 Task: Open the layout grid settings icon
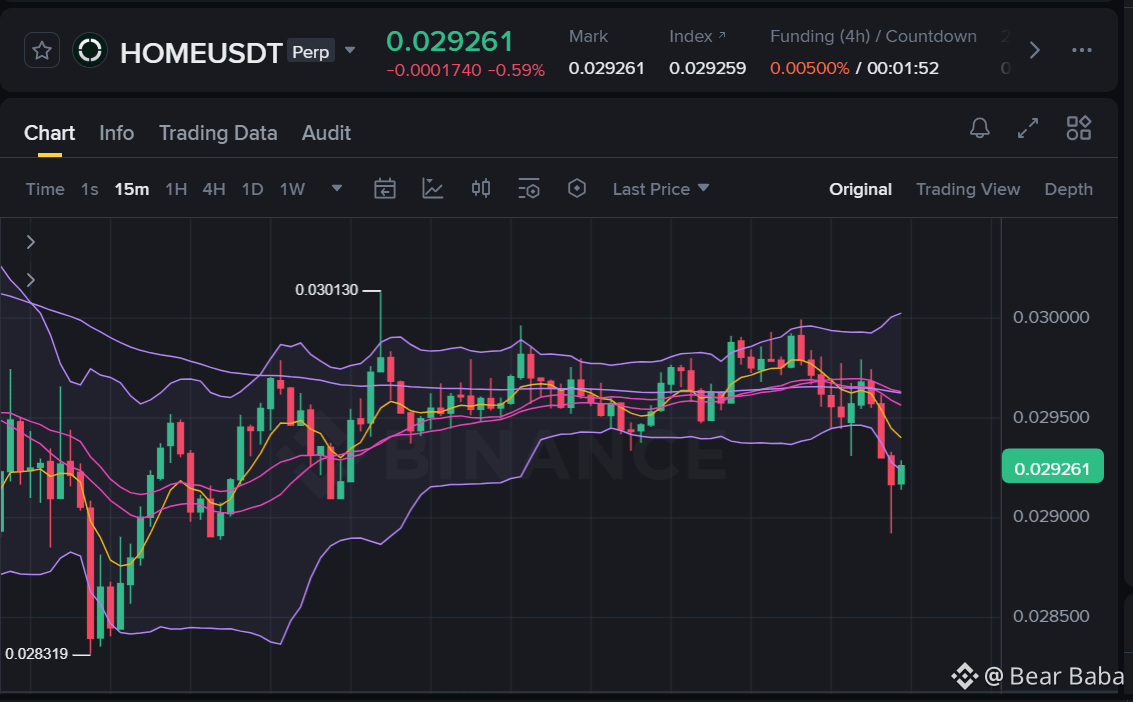coord(1079,128)
